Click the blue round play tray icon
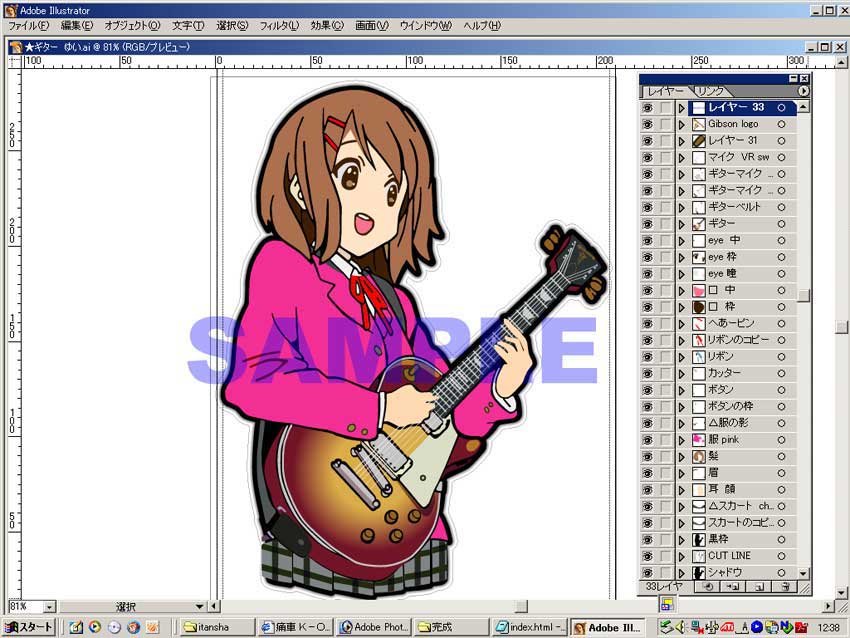This screenshot has width=850, height=638. pyautogui.click(x=757, y=627)
